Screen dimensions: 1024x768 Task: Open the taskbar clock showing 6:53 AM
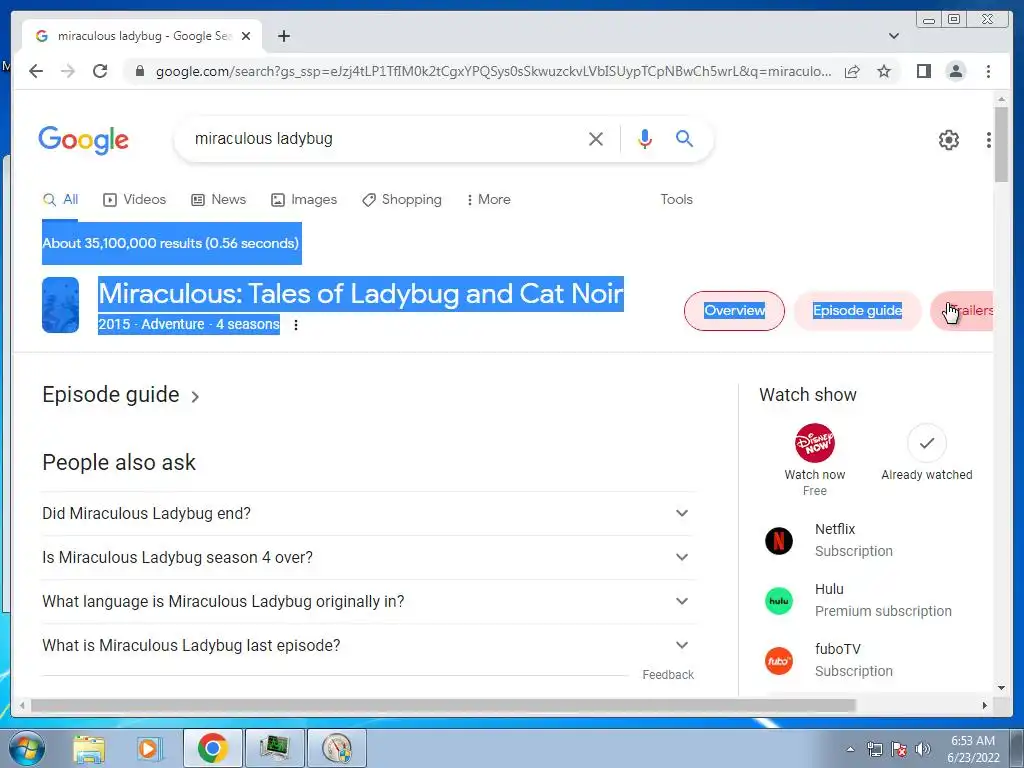[x=973, y=749]
